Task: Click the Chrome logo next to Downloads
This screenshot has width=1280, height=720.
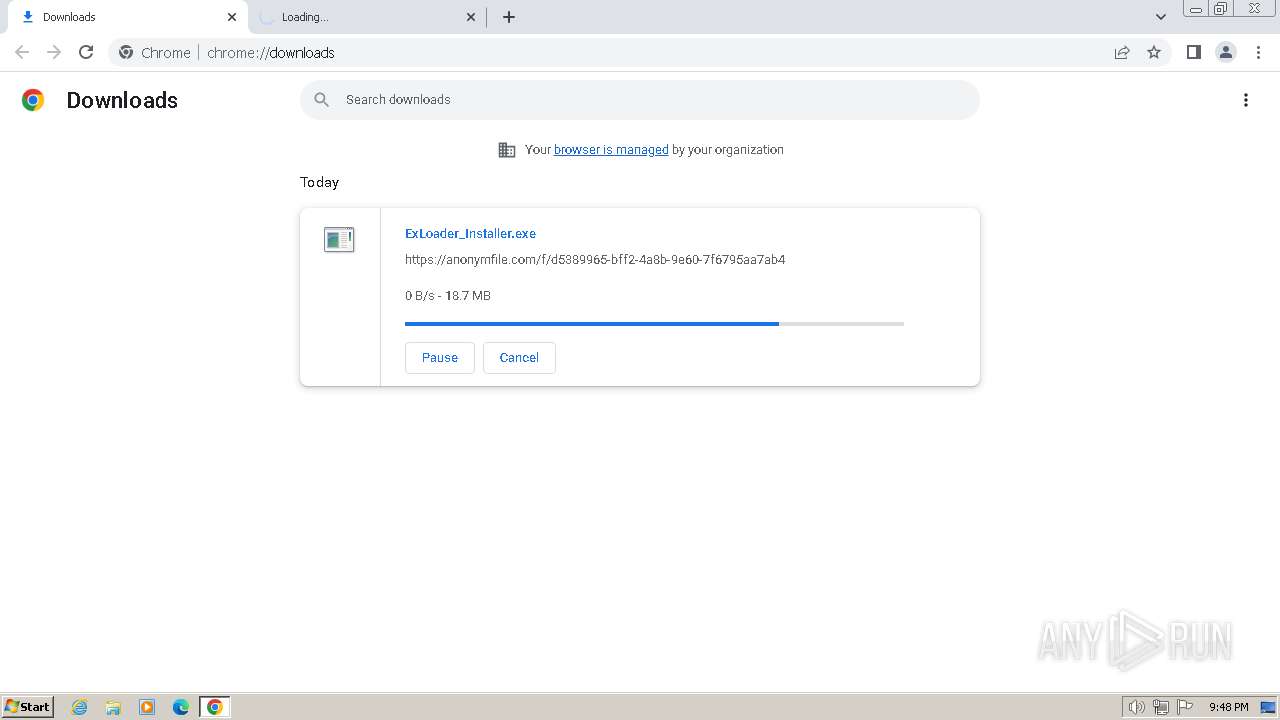Action: [33, 100]
